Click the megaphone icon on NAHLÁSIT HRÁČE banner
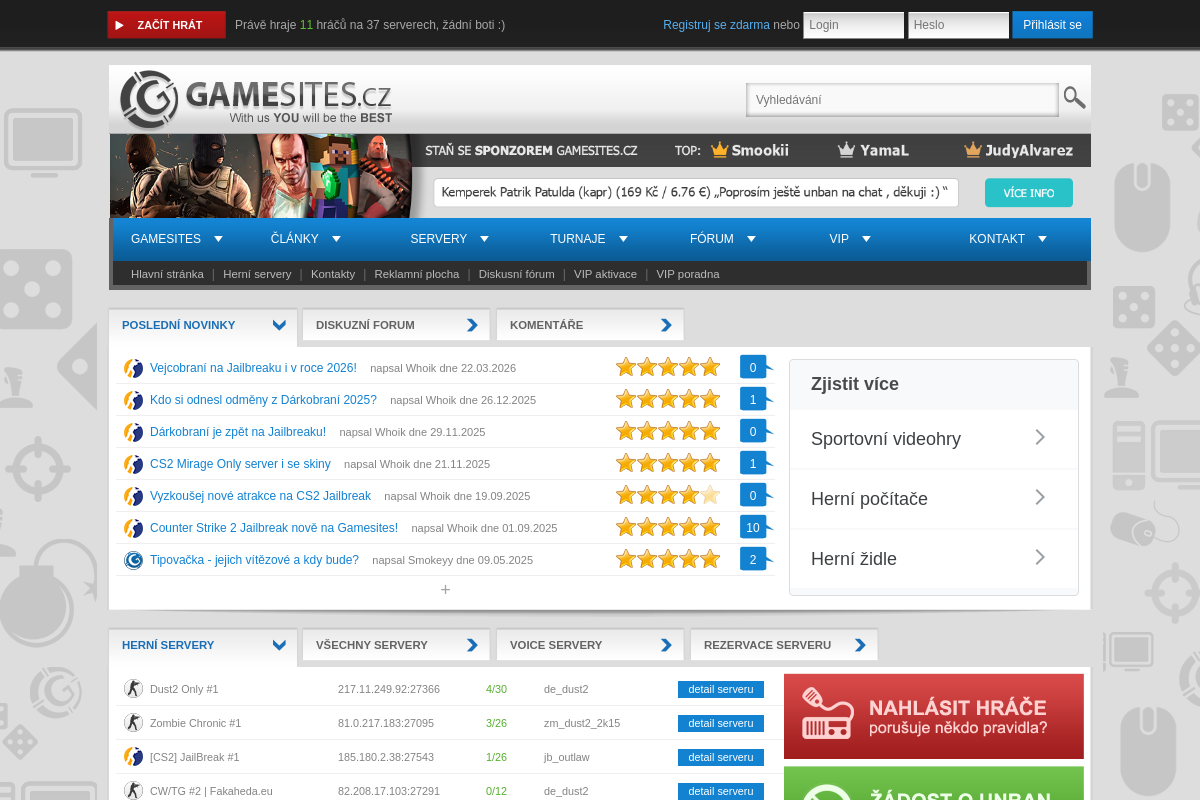This screenshot has height=800, width=1200. pyautogui.click(x=826, y=714)
